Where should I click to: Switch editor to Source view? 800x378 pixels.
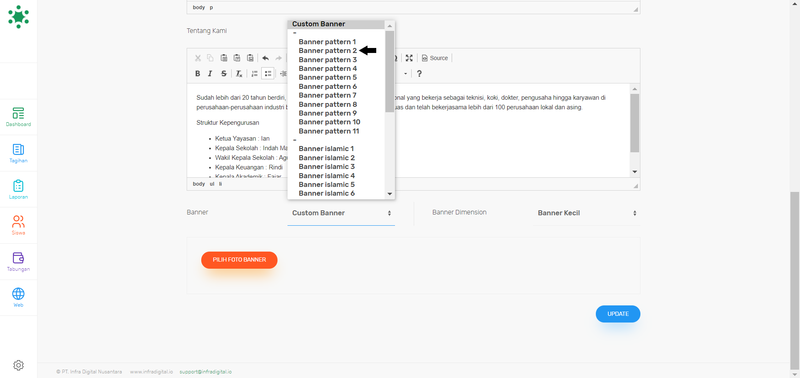435,58
